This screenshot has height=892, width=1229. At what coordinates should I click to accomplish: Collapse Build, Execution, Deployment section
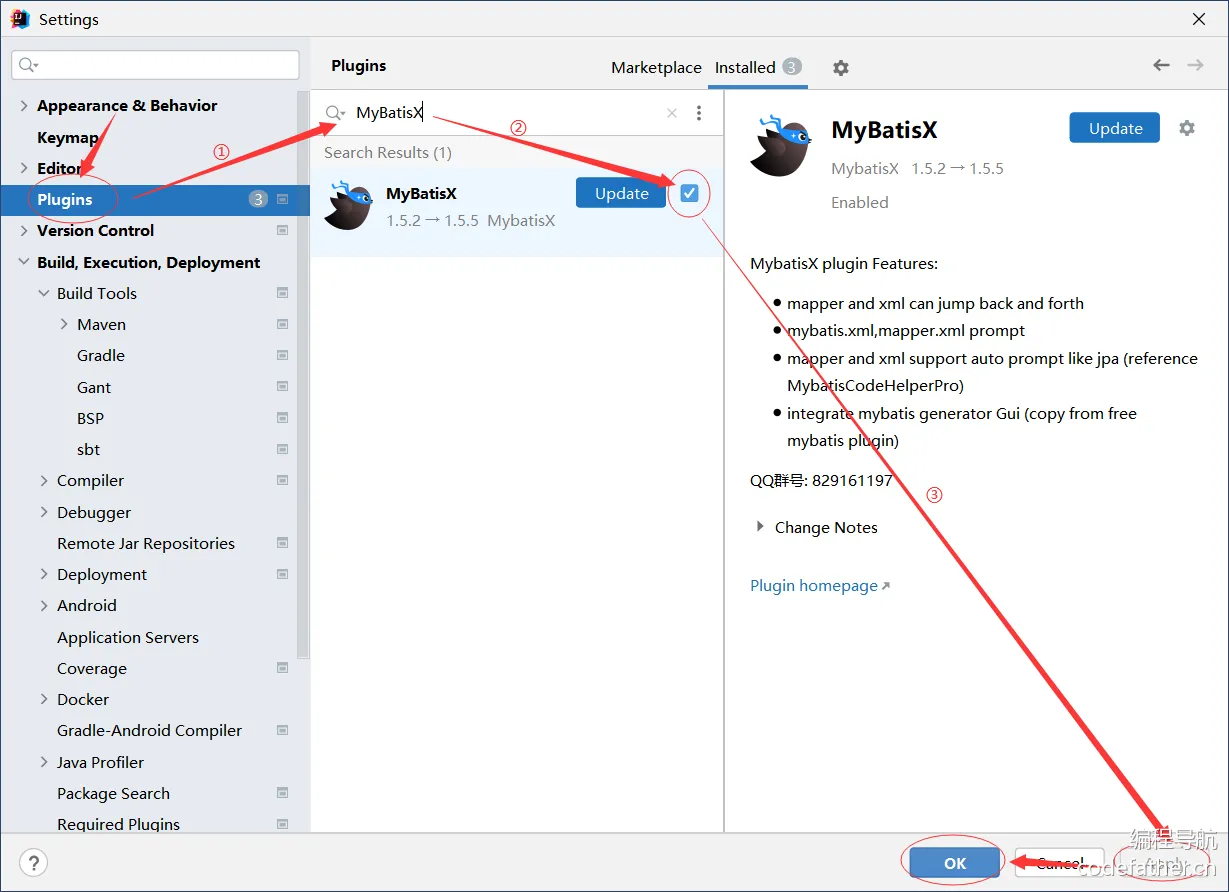pyautogui.click(x=24, y=262)
